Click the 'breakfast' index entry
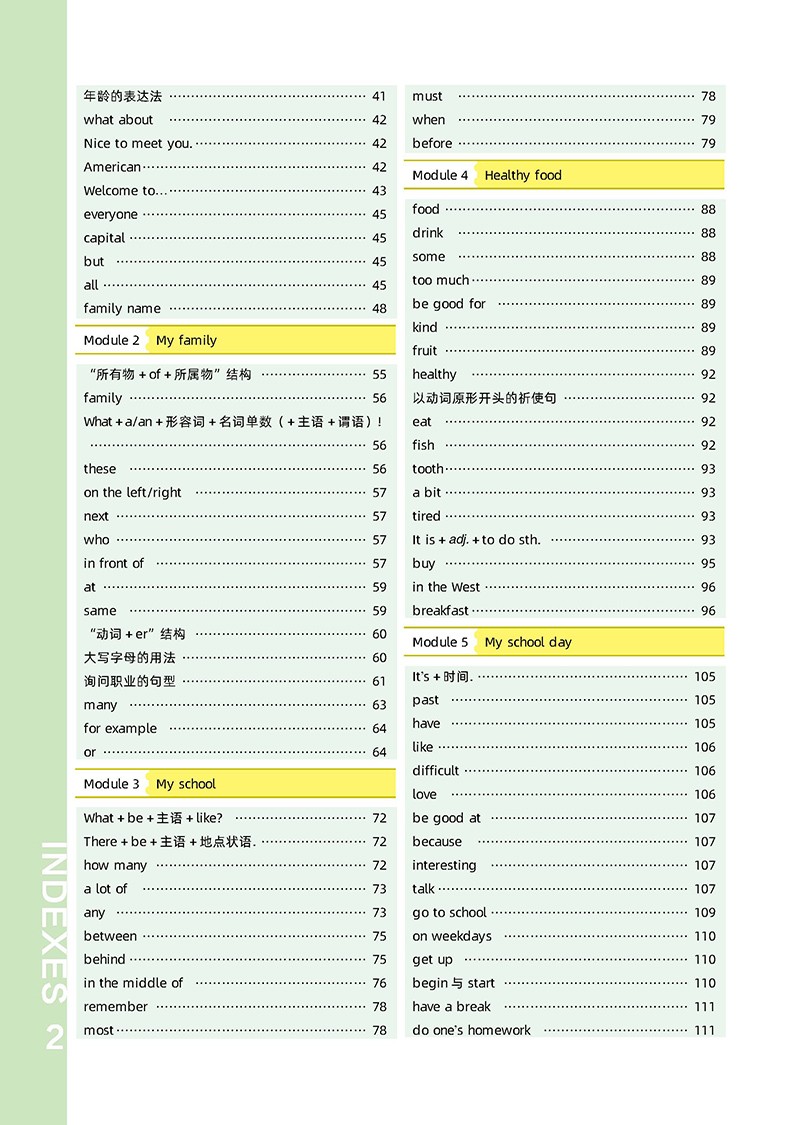This screenshot has width=800, height=1125. click(x=440, y=611)
